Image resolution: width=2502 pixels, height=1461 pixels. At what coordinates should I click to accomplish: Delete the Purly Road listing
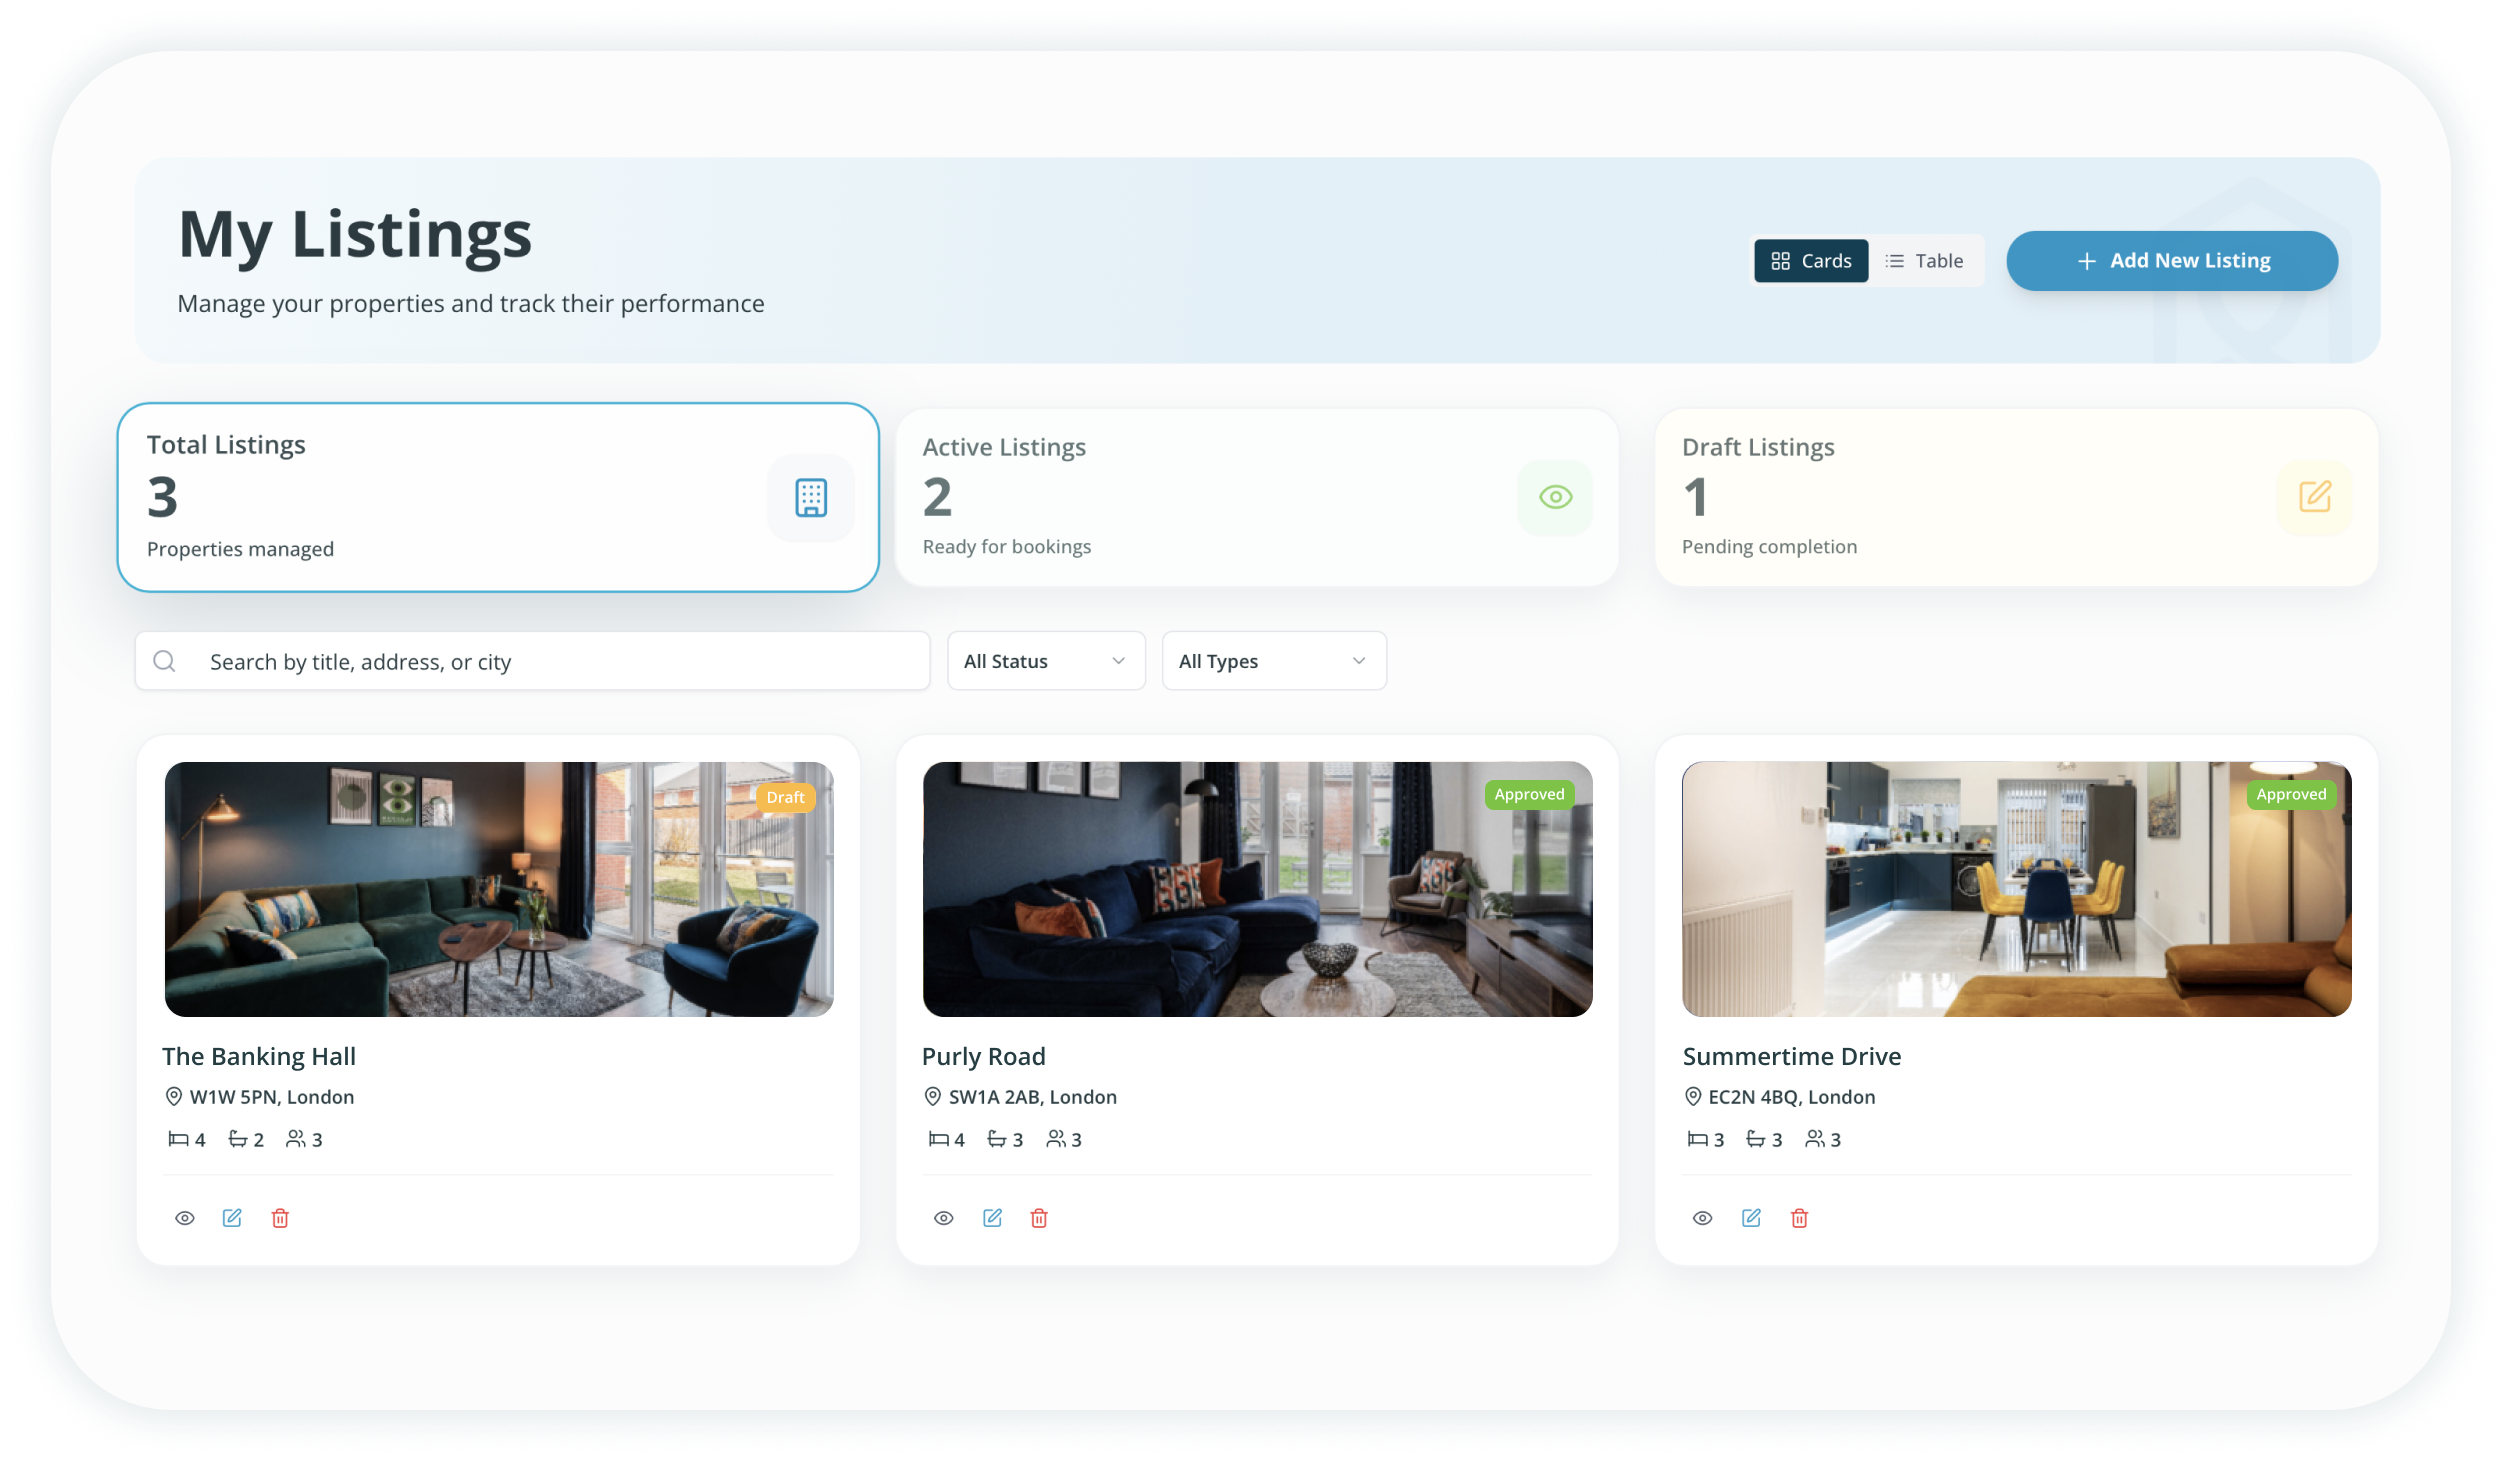pyautogui.click(x=1039, y=1218)
